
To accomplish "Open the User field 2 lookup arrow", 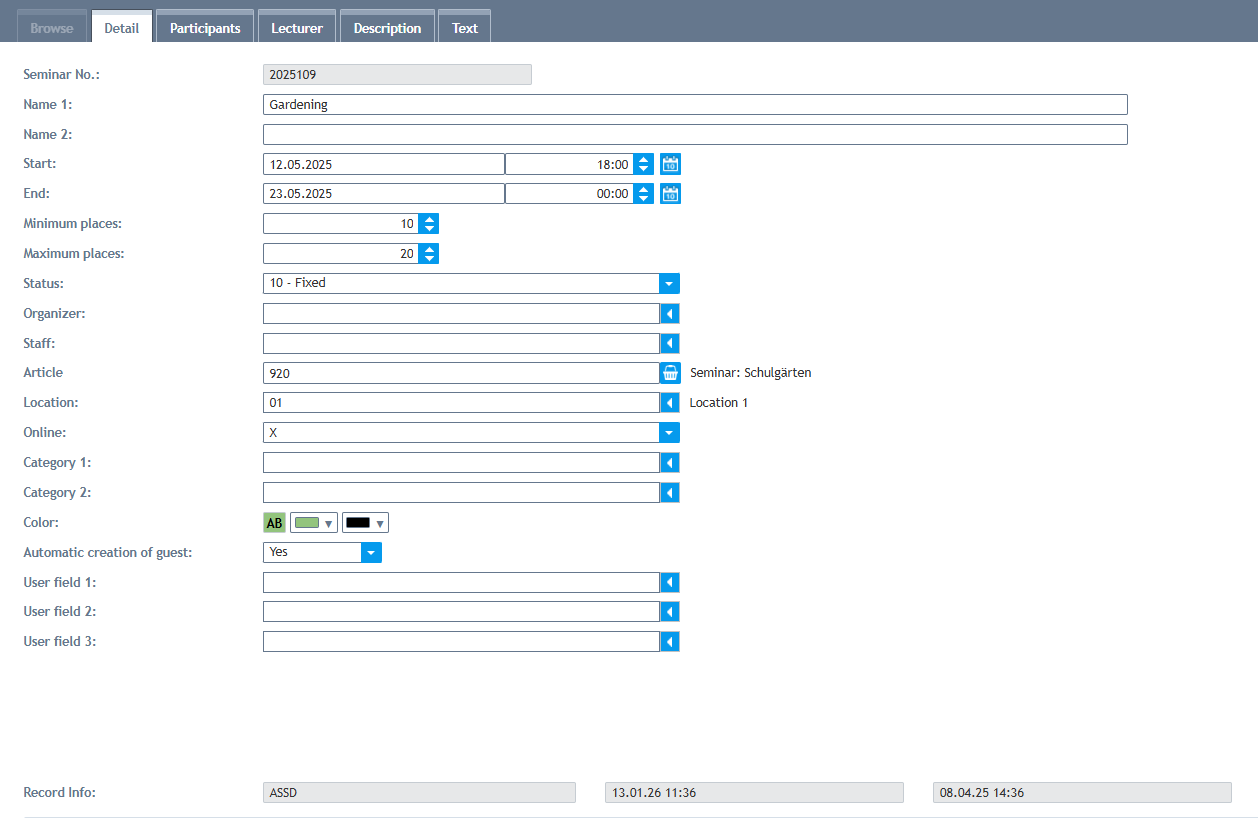I will click(670, 612).
